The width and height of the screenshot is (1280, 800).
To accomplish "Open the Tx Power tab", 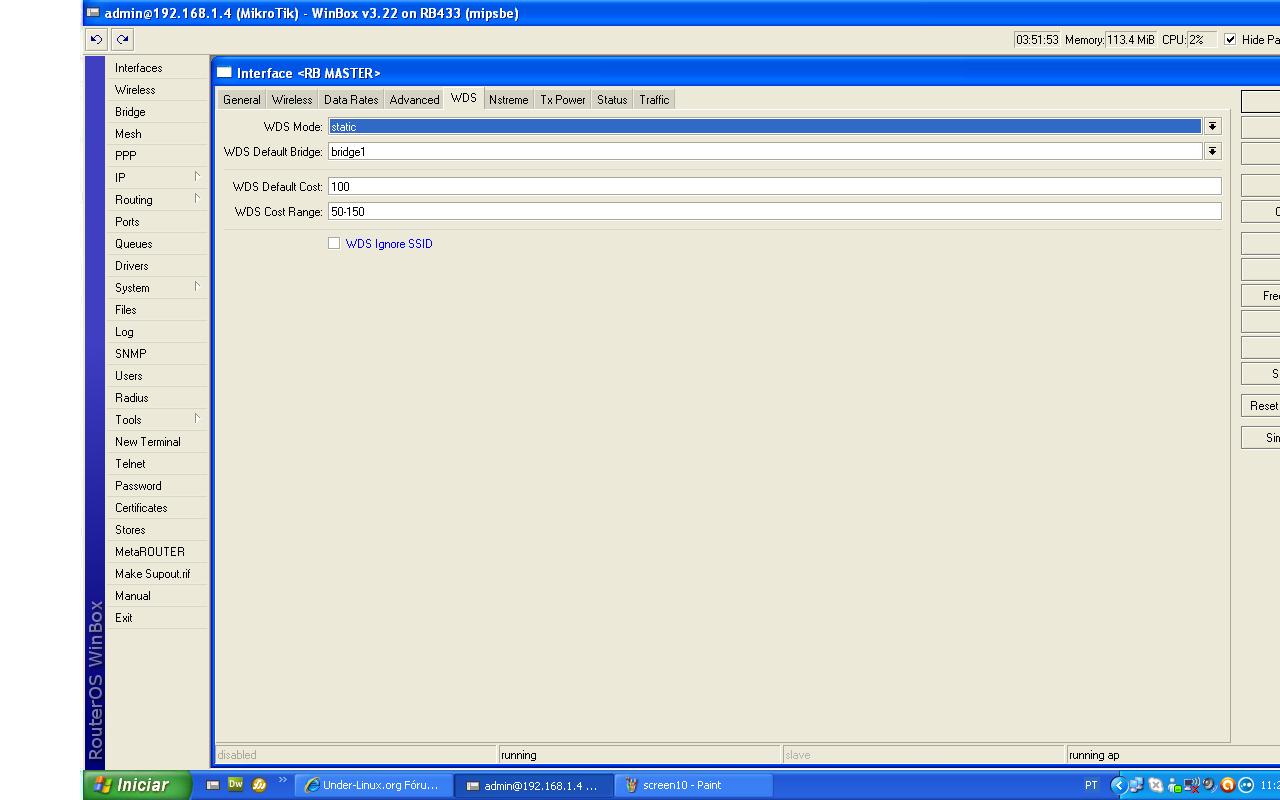I will tap(563, 100).
